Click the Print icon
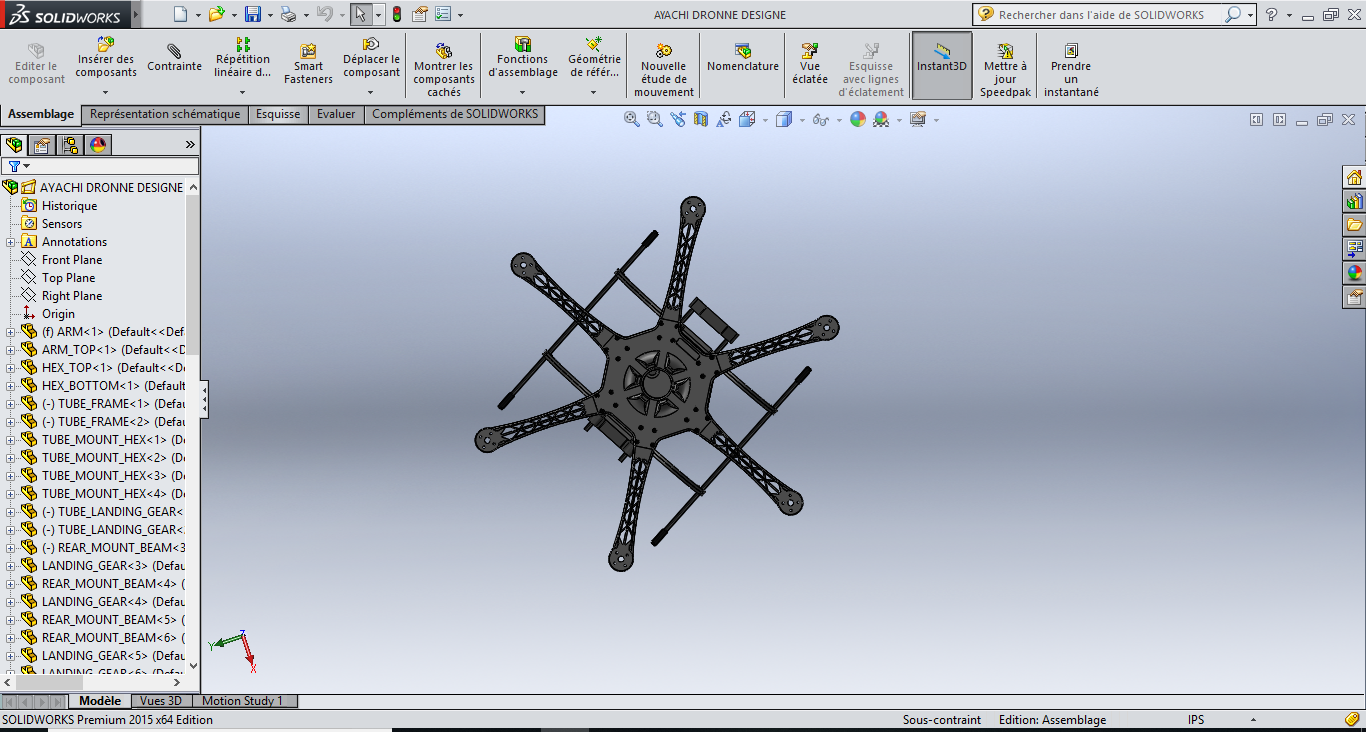This screenshot has height=732, width=1366. [288, 14]
